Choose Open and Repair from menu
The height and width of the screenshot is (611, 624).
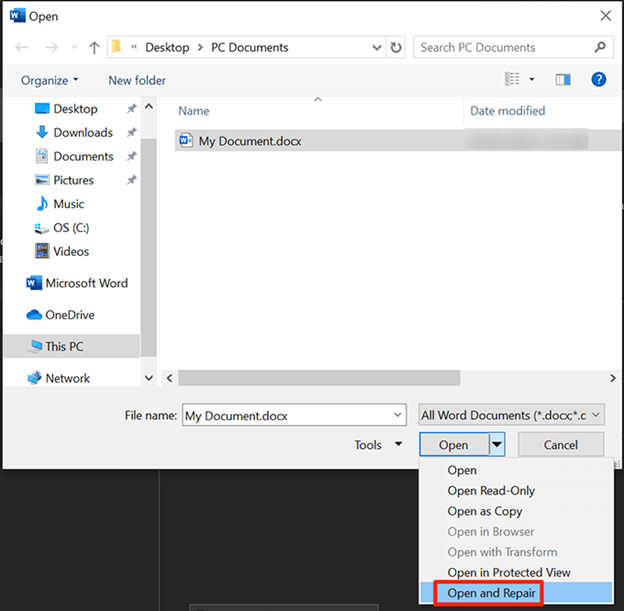pos(492,594)
